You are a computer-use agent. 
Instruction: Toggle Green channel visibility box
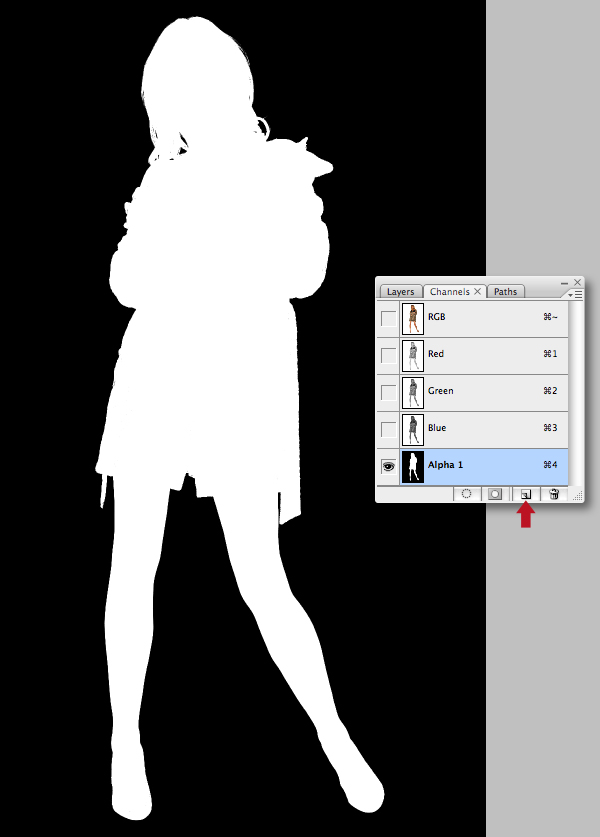tap(389, 392)
